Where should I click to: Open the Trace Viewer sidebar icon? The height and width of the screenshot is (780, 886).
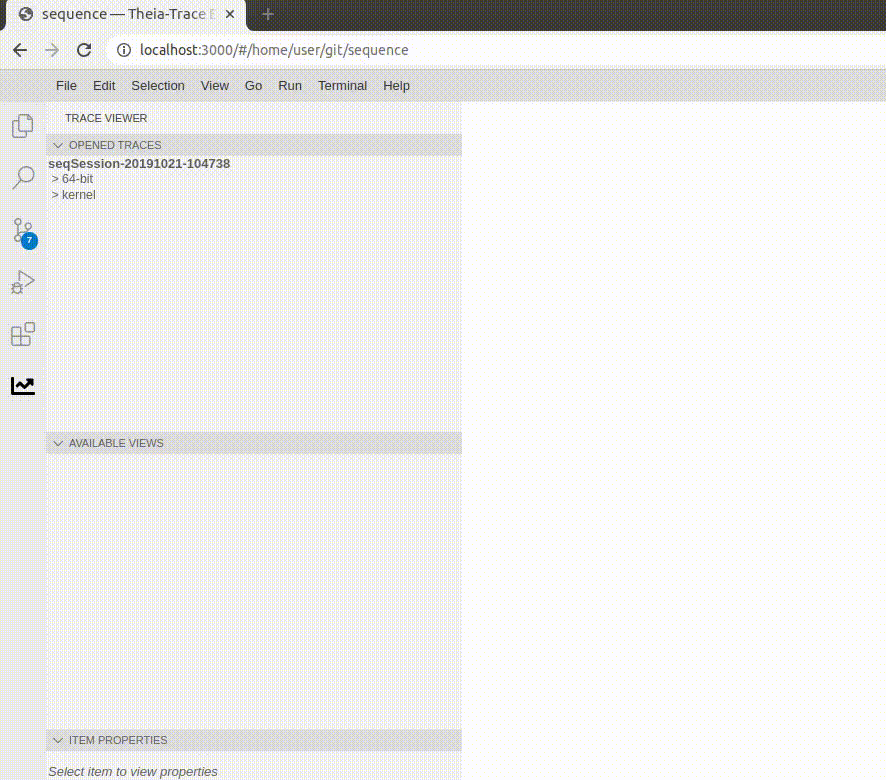tap(22, 385)
